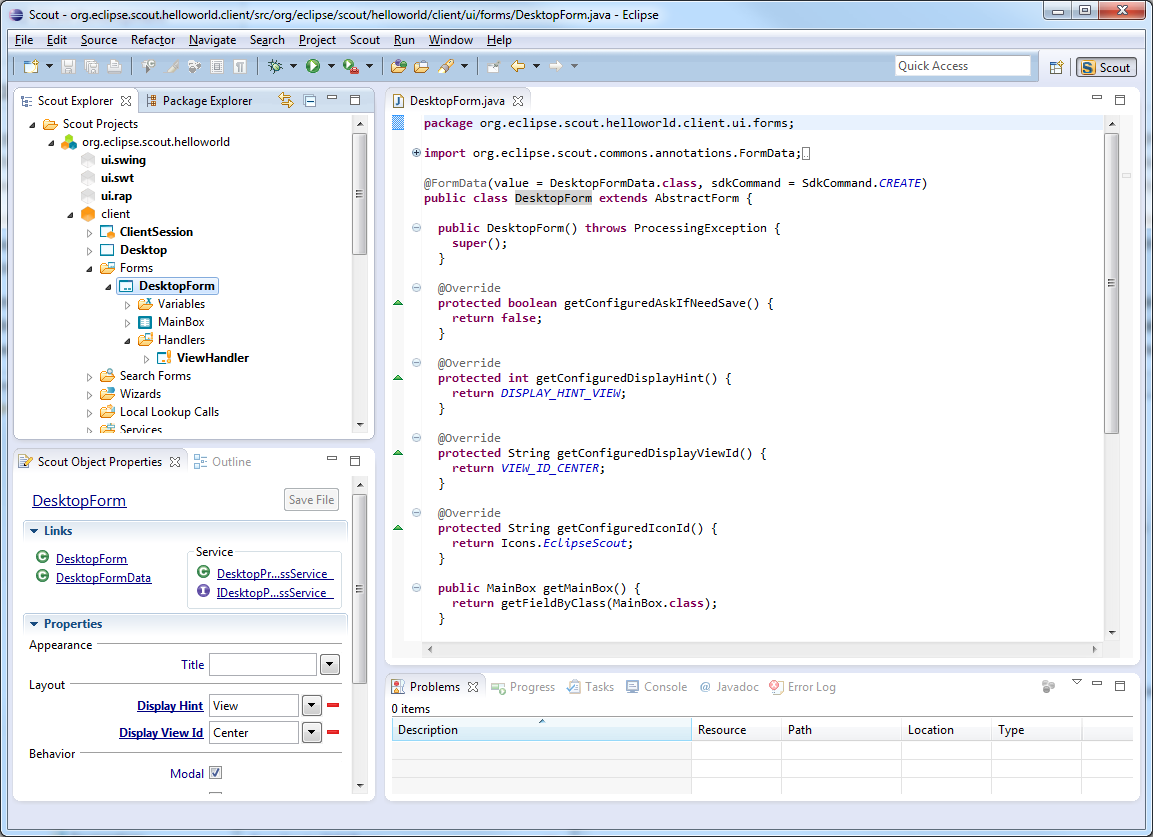Click the Quick Access search field
This screenshot has width=1153, height=837.
(963, 65)
